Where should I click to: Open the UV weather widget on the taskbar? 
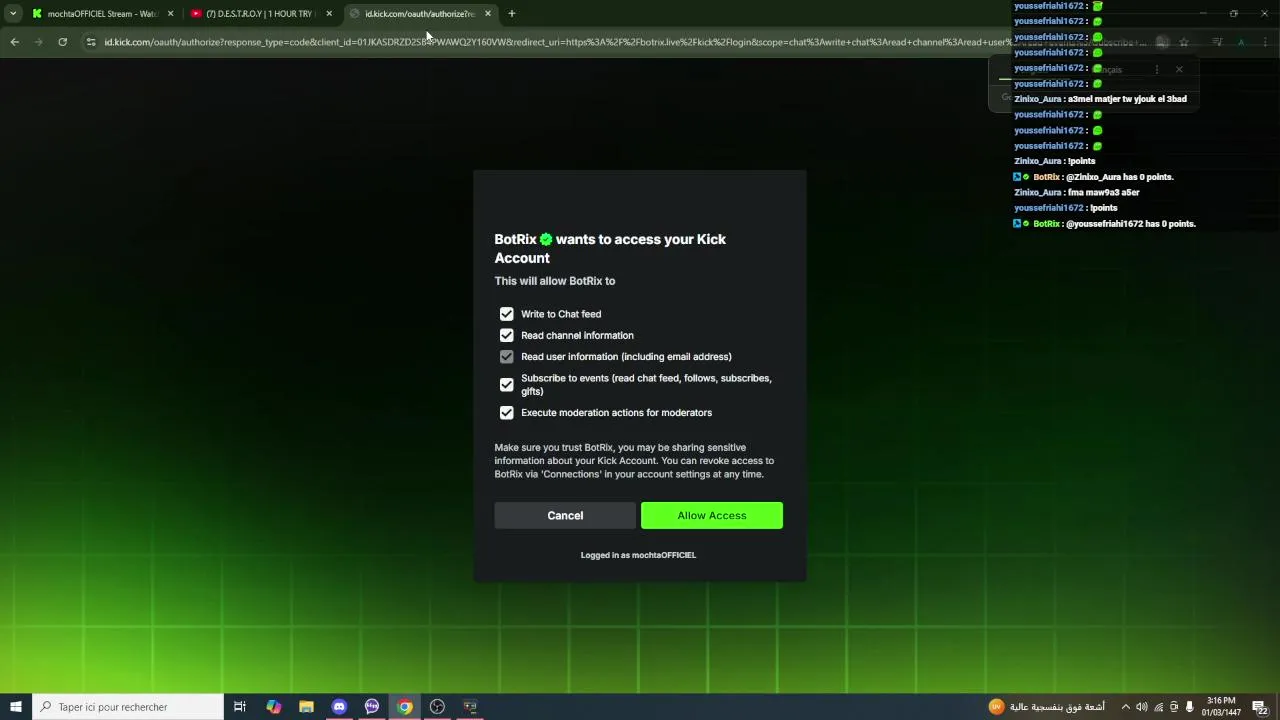tap(1047, 707)
